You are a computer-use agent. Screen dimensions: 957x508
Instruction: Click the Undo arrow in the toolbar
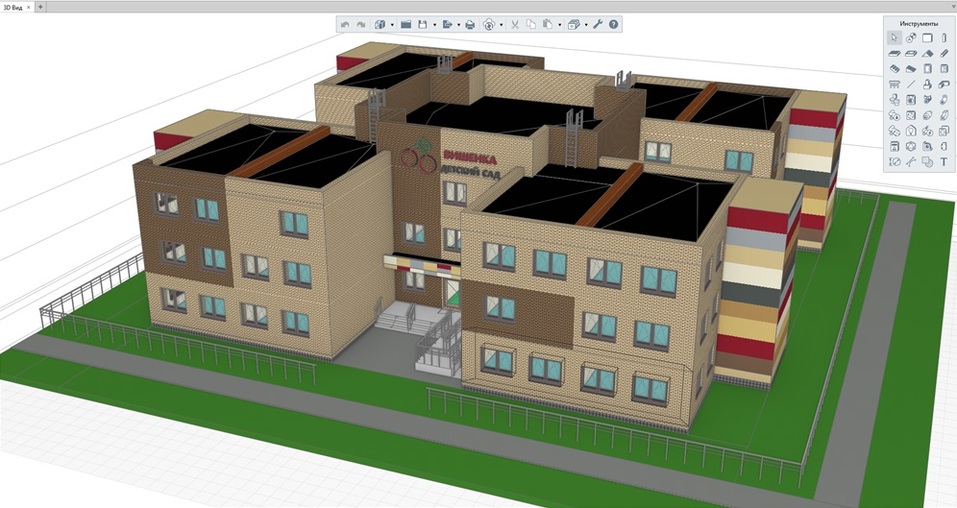(345, 24)
